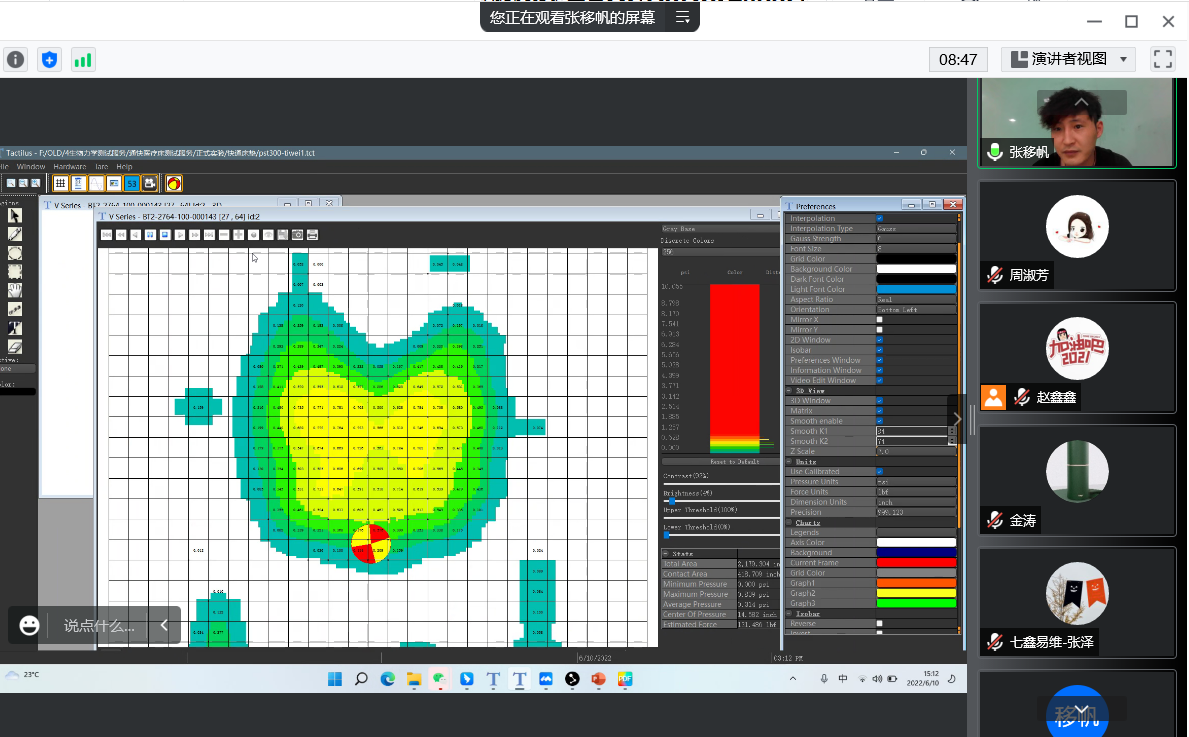Open the Window menu
The width and height of the screenshot is (1189, 737).
tap(31, 167)
